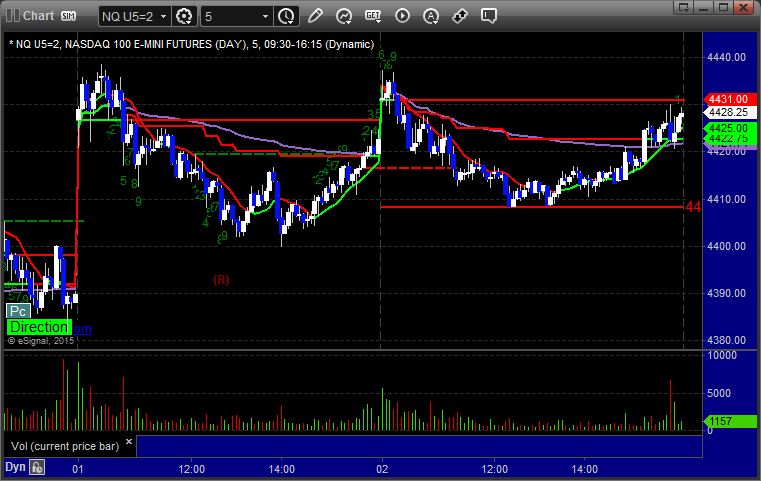
Task: Click the red '44' label at chart edge
Action: pyautogui.click(x=693, y=207)
